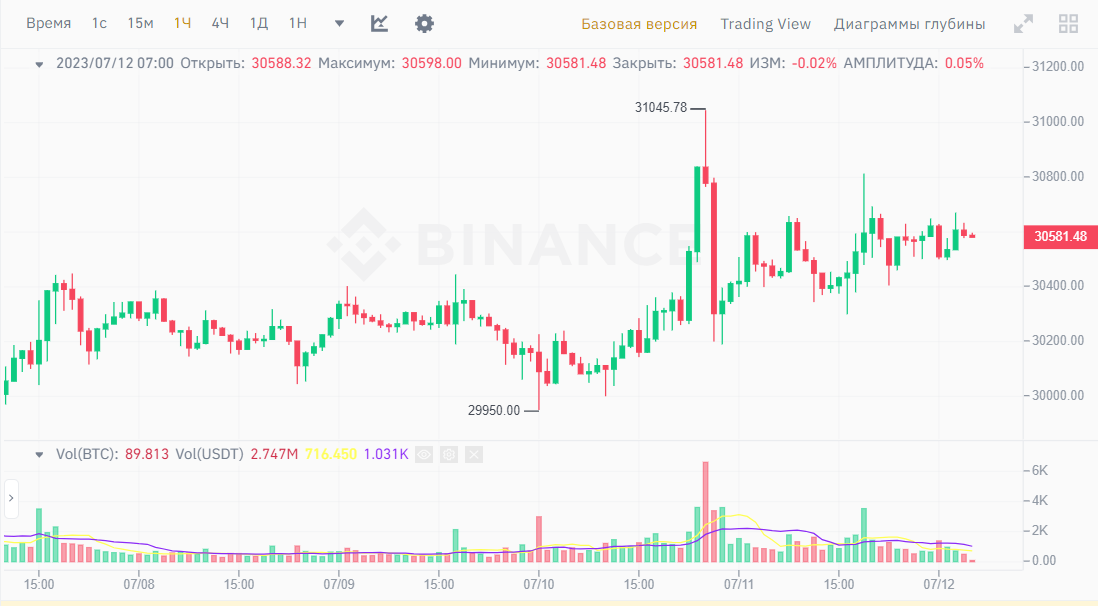Expand chart to fullscreen
Image resolution: width=1098 pixels, height=606 pixels.
point(1023,24)
